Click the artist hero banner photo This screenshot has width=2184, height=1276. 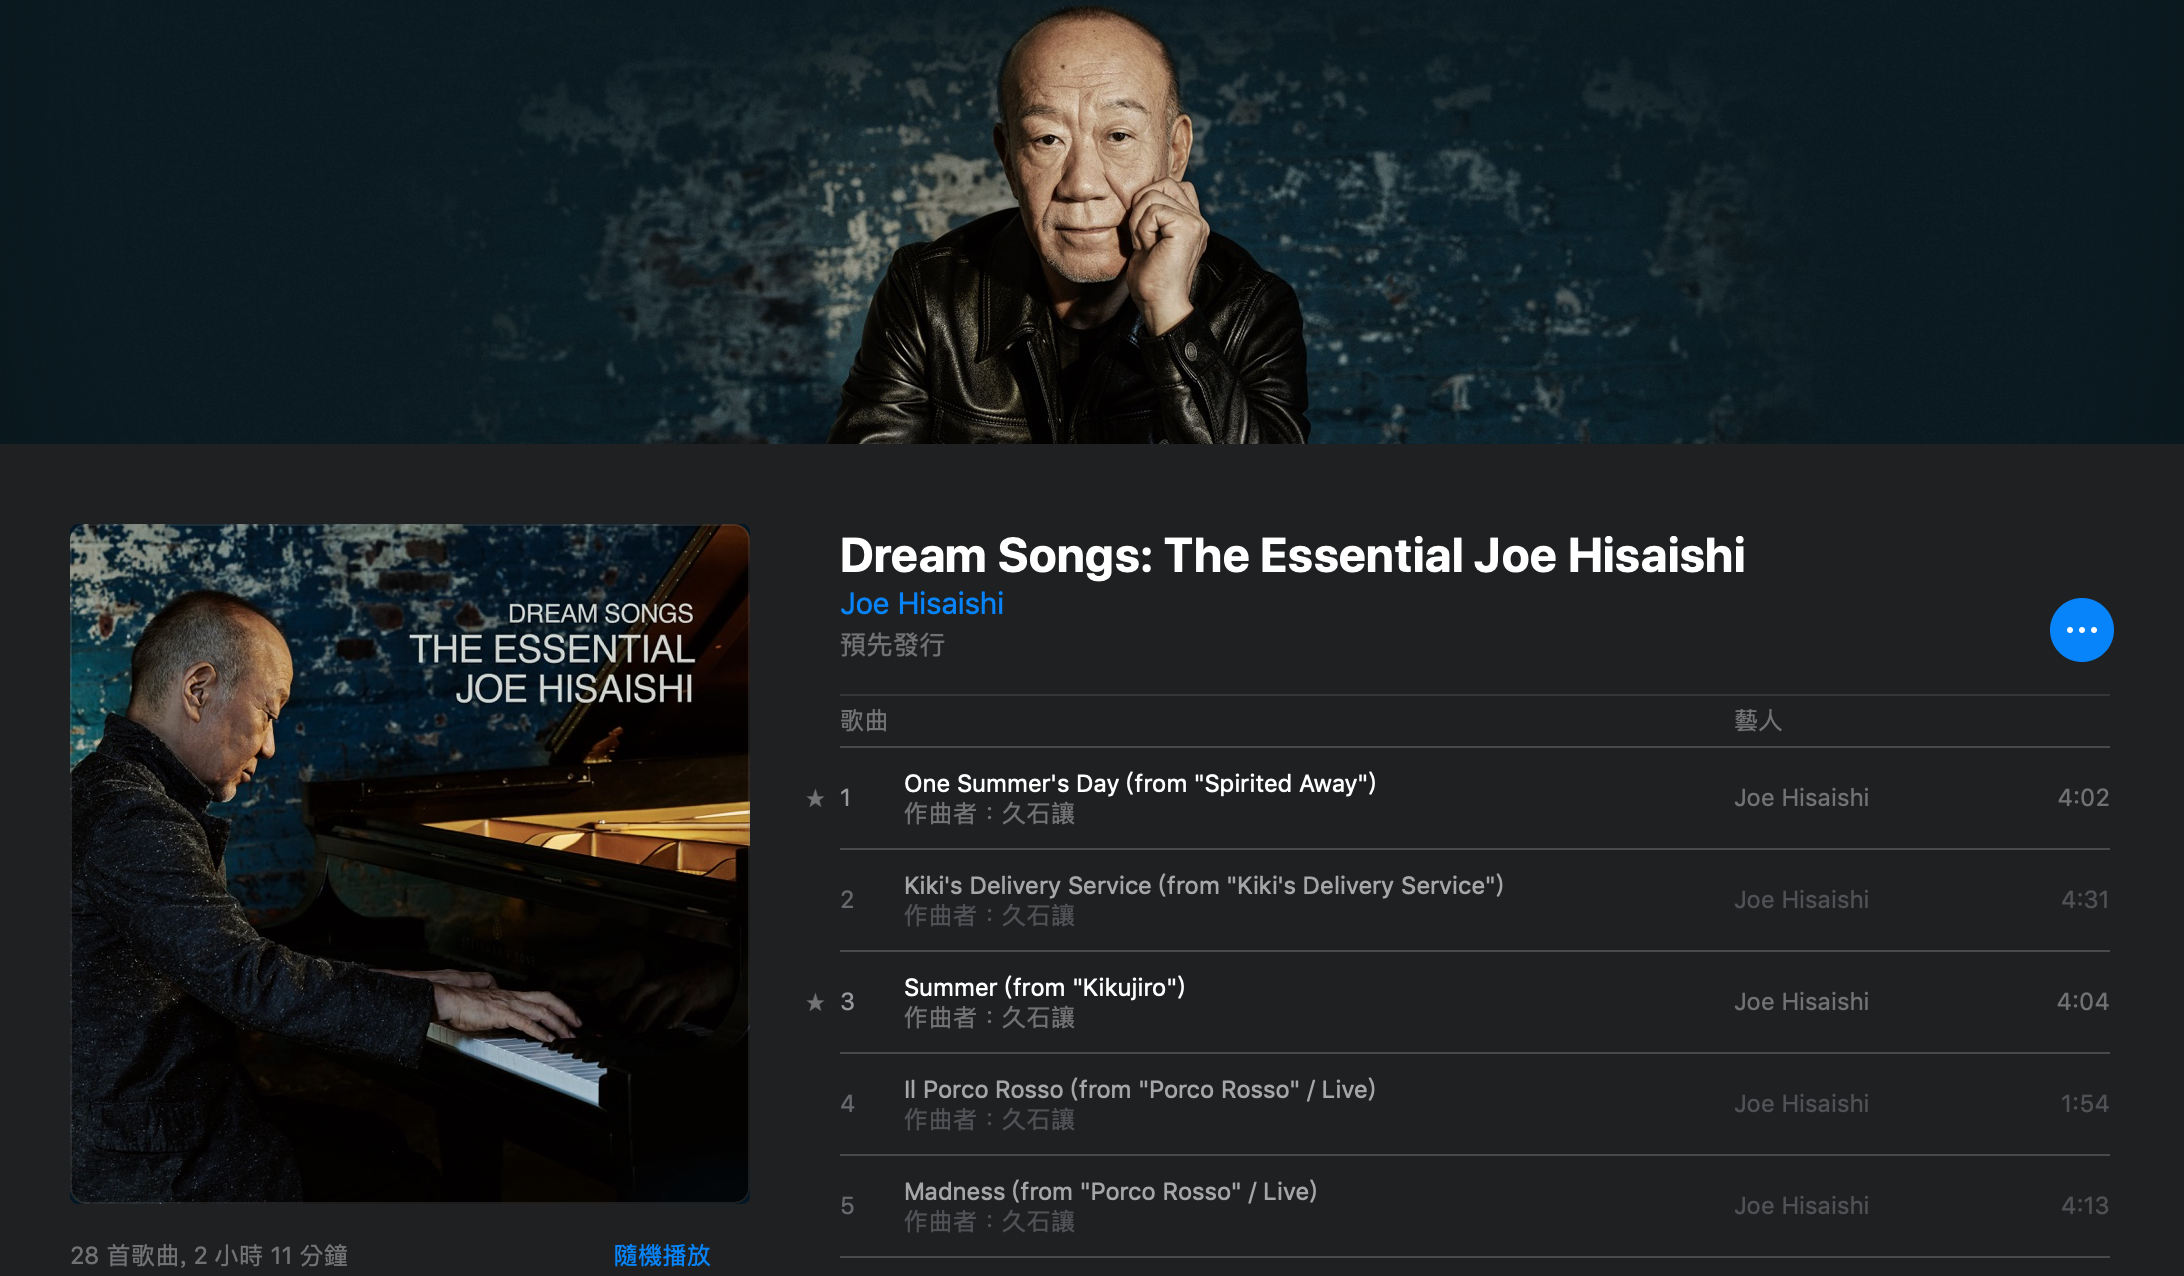click(x=1092, y=222)
